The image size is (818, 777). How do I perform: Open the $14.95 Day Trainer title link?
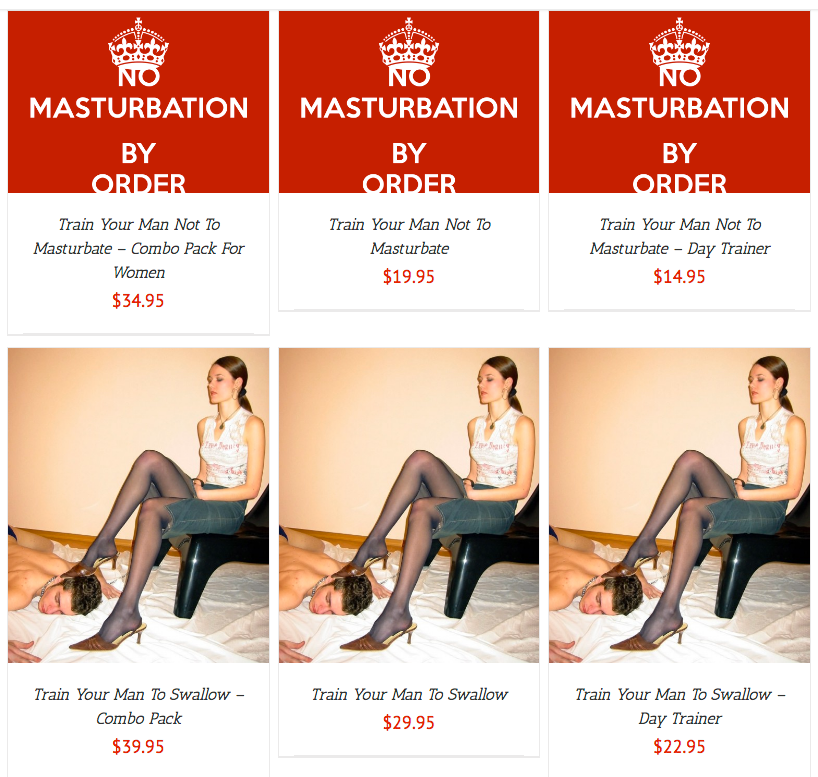coord(680,236)
